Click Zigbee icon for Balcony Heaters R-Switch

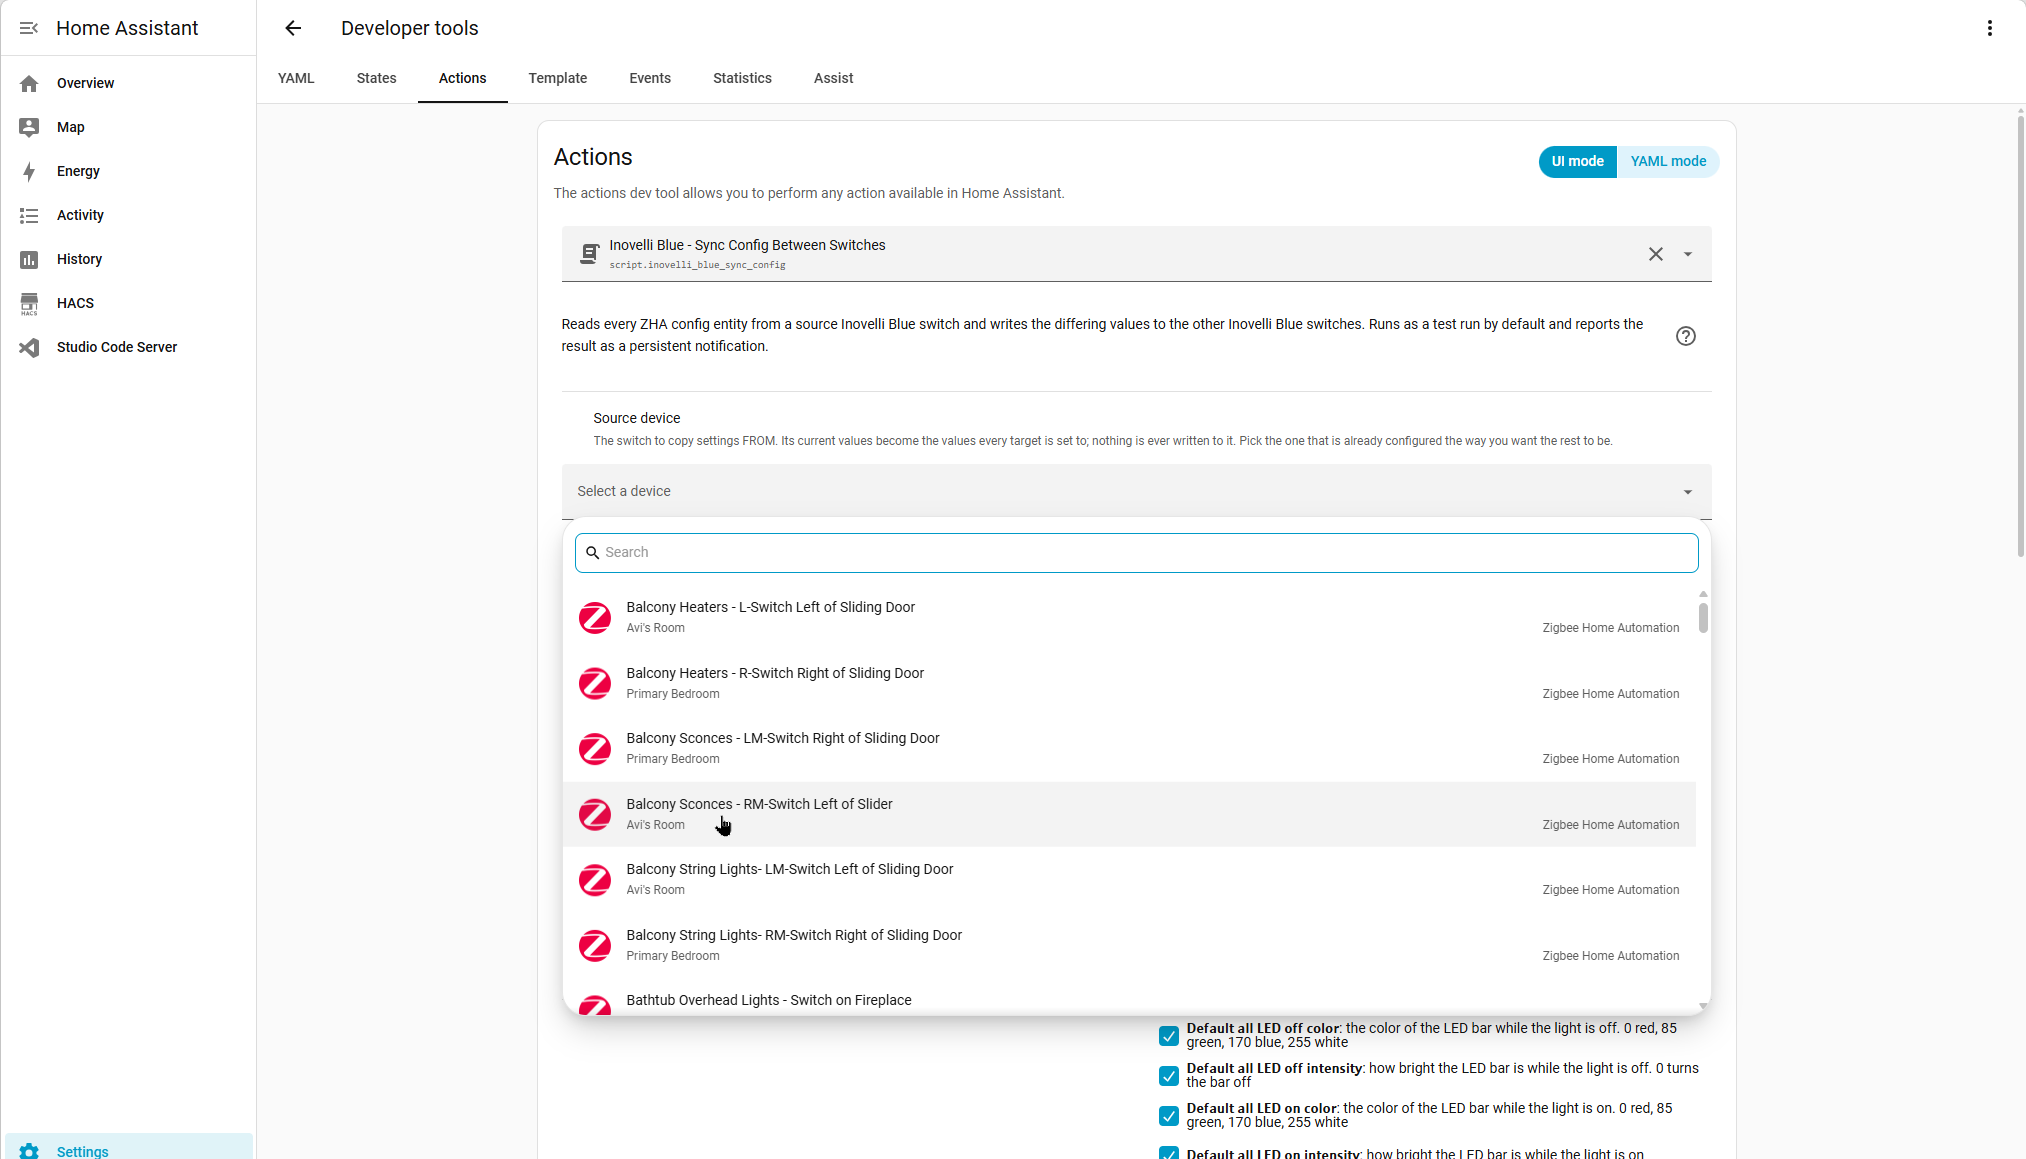point(595,684)
